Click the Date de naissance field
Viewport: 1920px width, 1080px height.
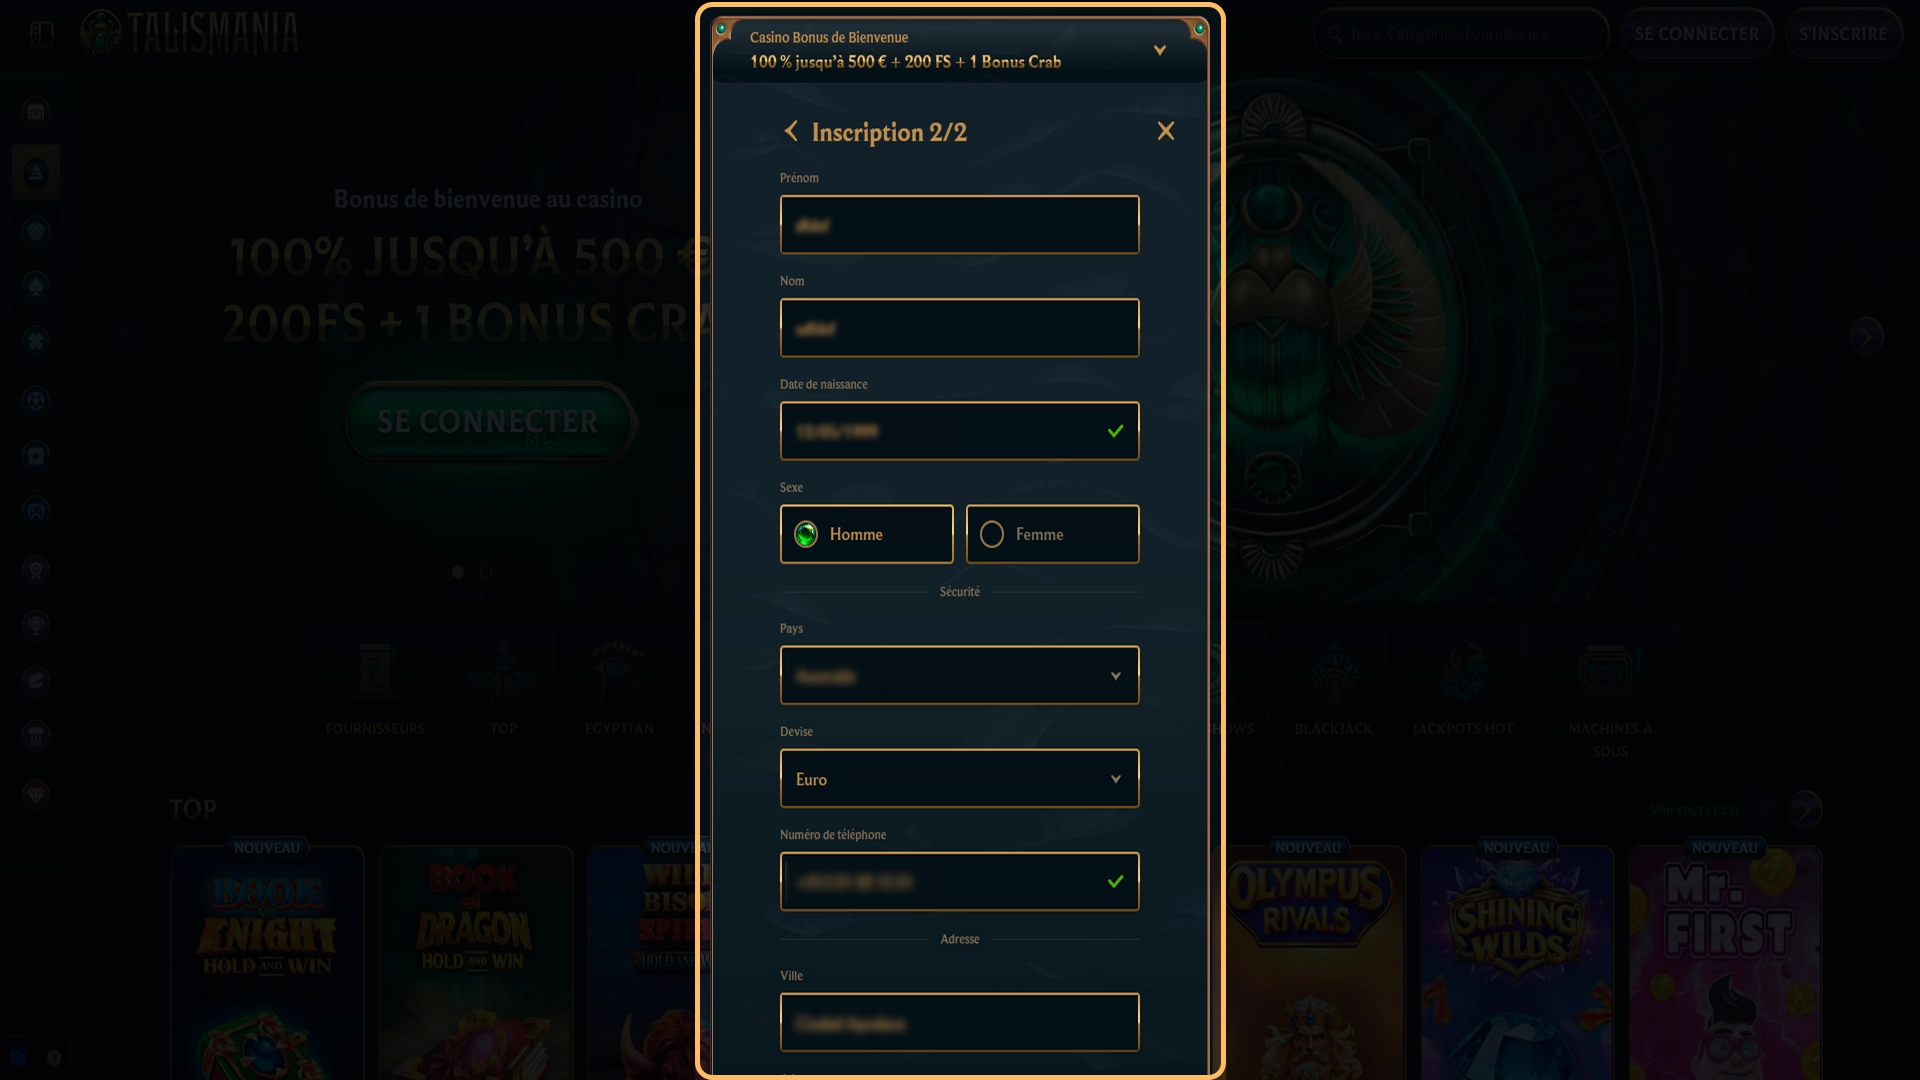coord(959,431)
